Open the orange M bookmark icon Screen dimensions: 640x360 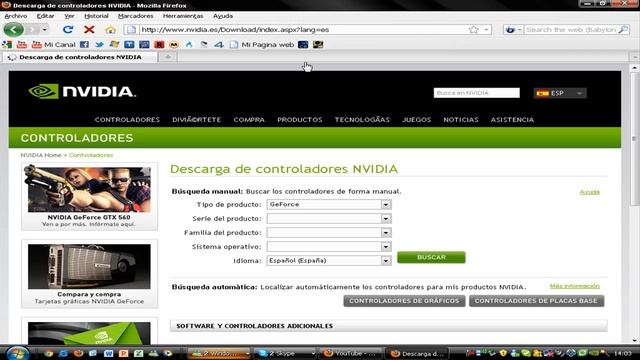[x=174, y=44]
